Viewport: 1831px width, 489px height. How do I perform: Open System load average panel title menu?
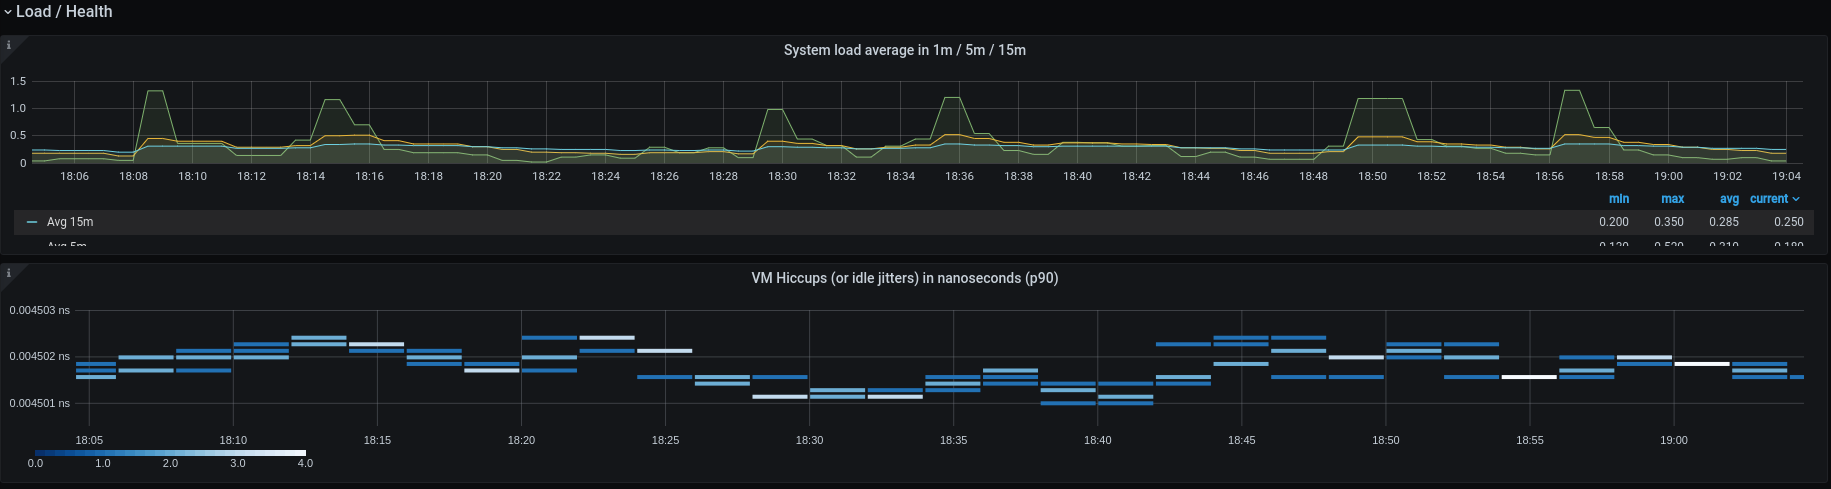click(904, 50)
